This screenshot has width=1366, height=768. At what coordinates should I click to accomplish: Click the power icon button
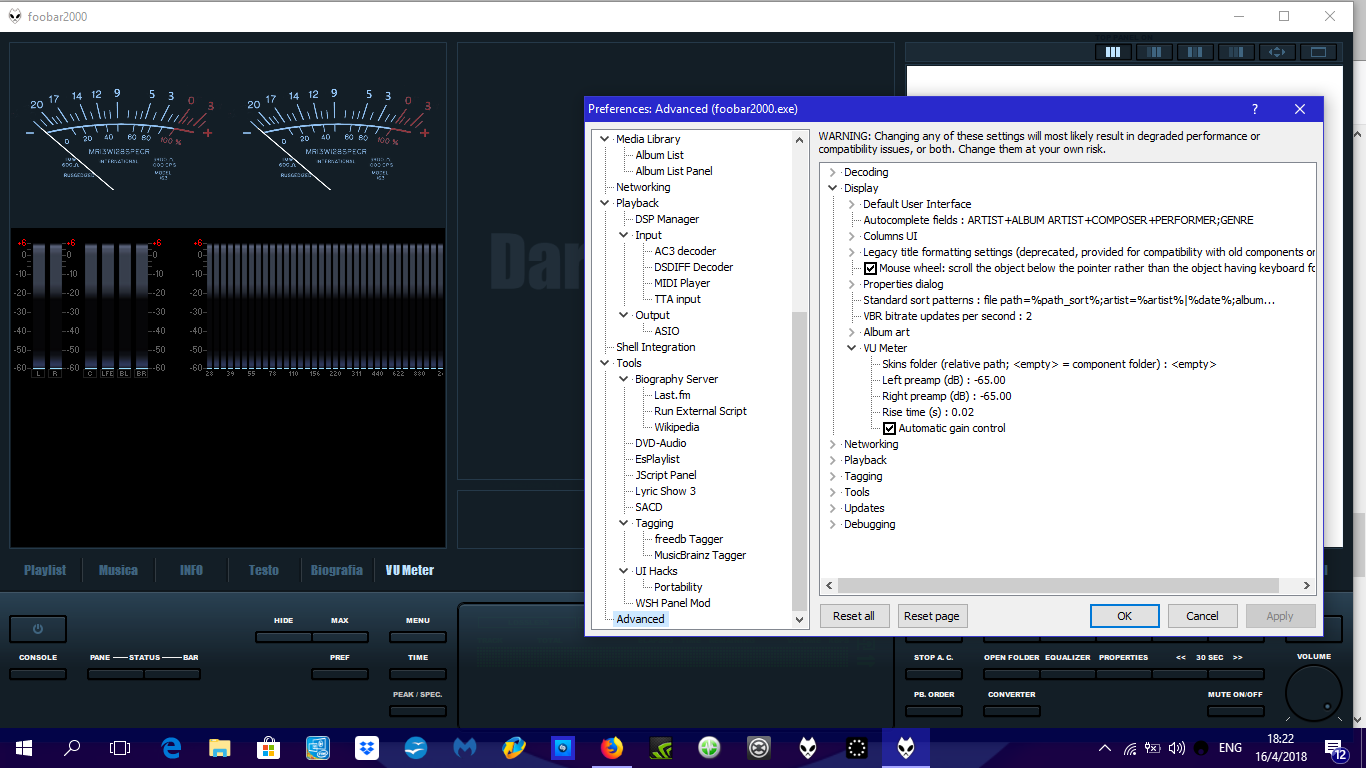point(38,629)
